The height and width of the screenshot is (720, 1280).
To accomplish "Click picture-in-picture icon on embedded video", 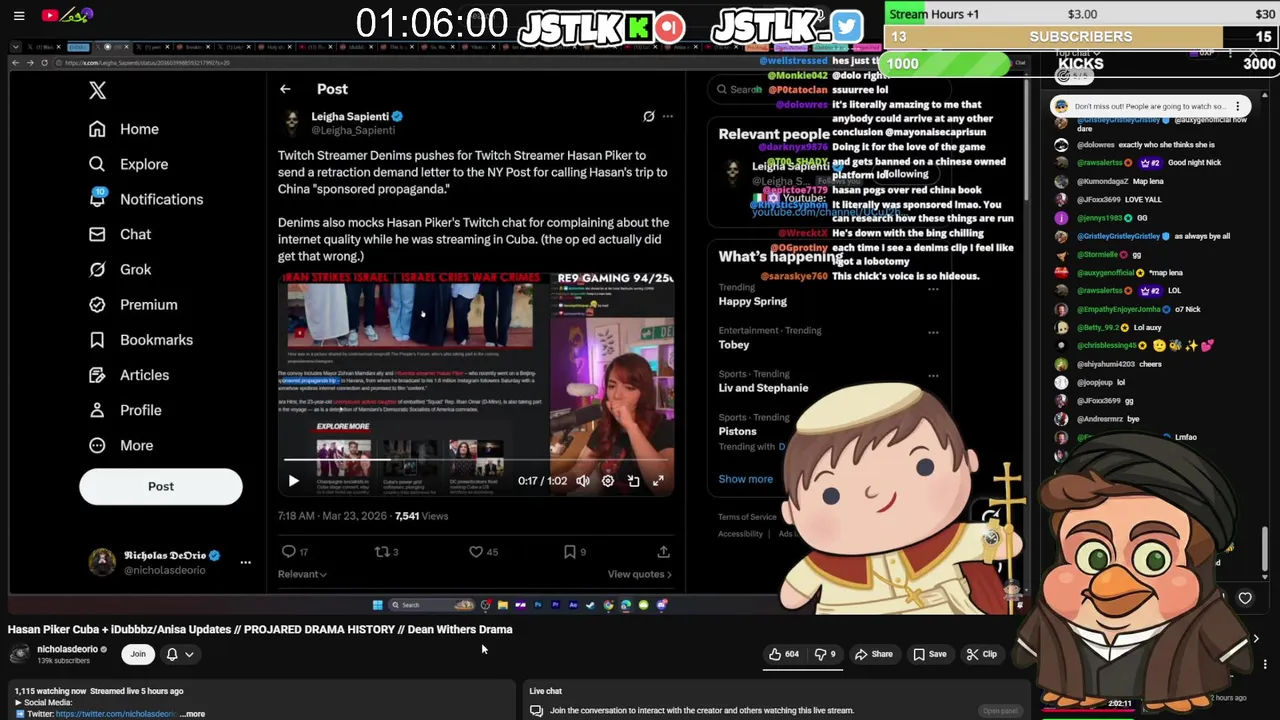I will [x=633, y=481].
